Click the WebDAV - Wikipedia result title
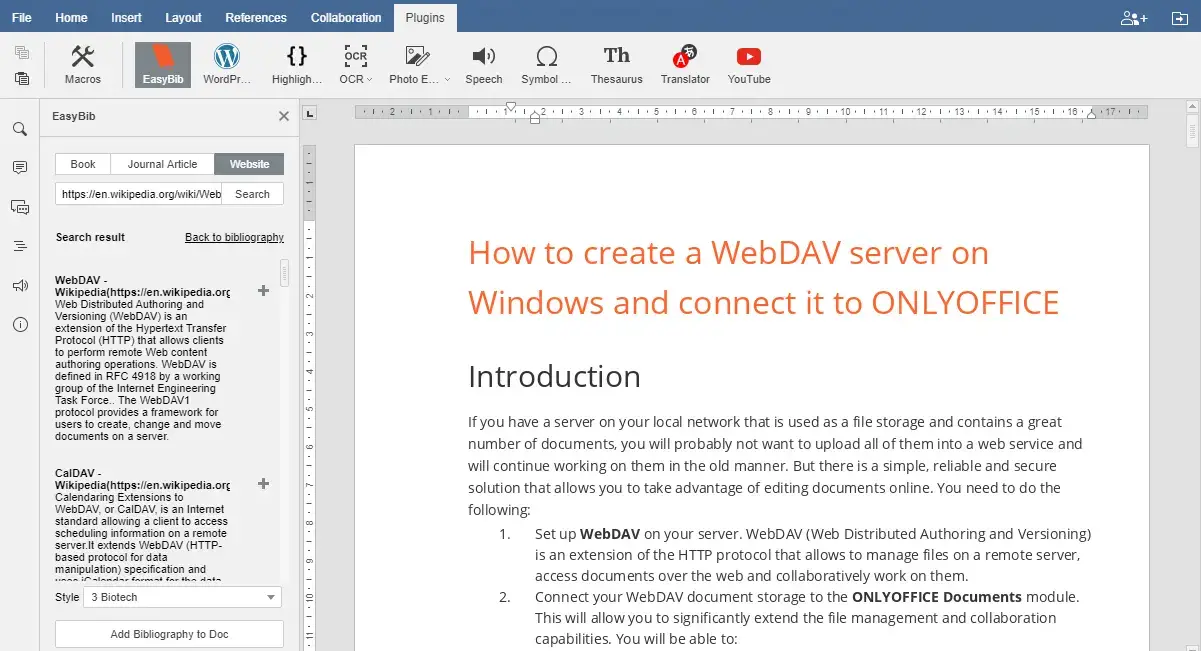Viewport: 1201px width, 651px height. 143,286
